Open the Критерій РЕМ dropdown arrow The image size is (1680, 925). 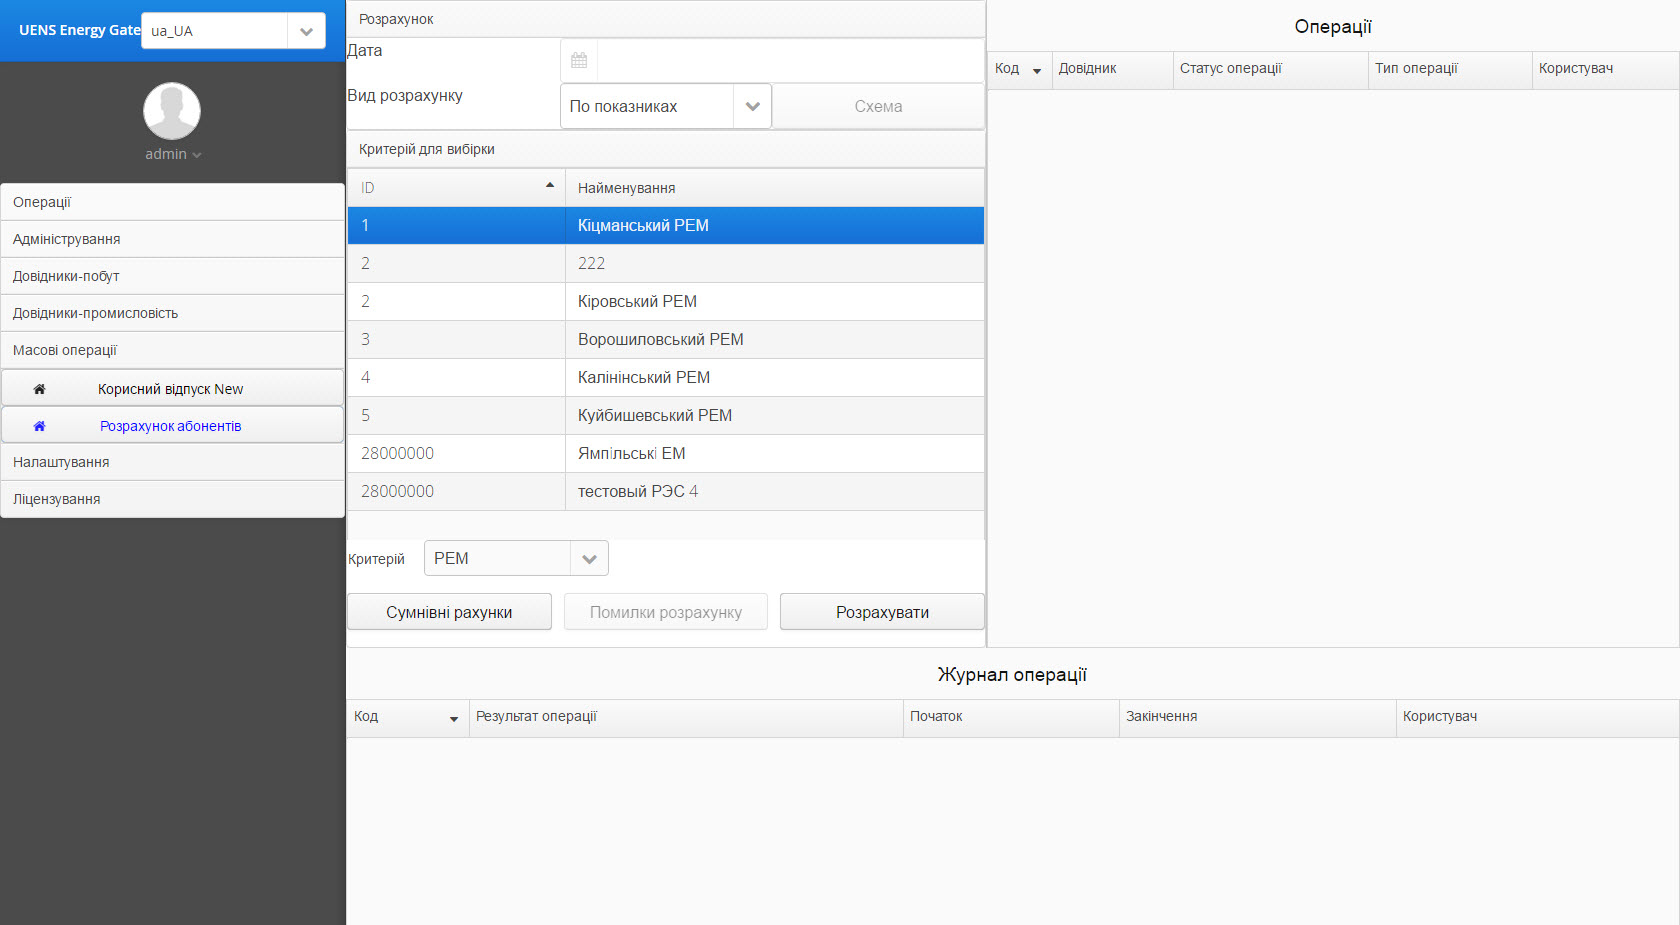589,559
